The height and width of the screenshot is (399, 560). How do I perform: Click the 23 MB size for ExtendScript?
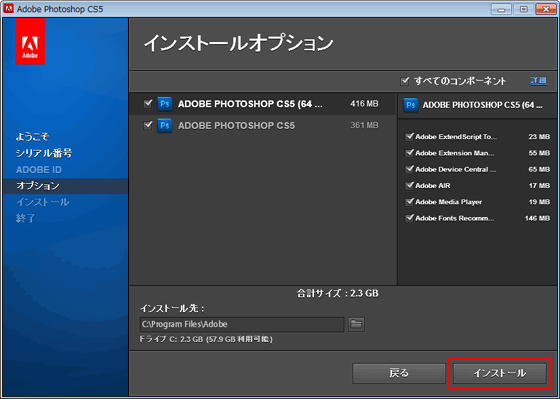click(539, 137)
